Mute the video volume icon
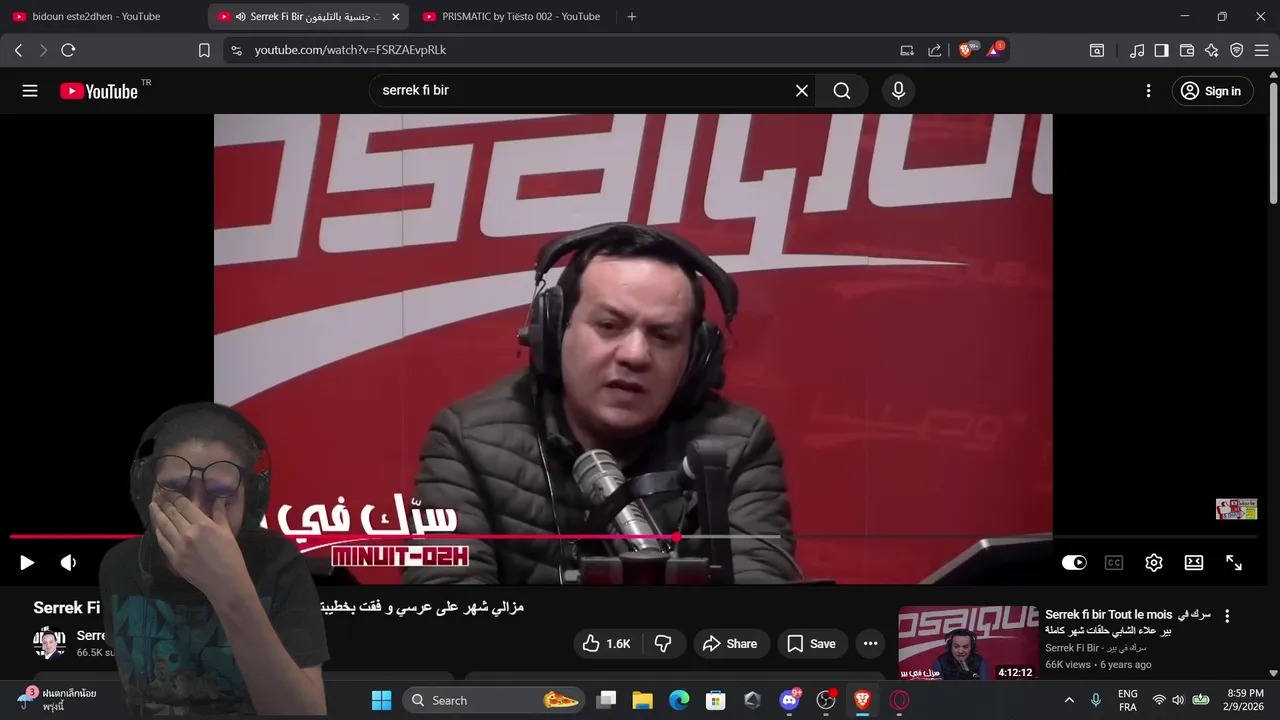The image size is (1280, 720). tap(68, 563)
